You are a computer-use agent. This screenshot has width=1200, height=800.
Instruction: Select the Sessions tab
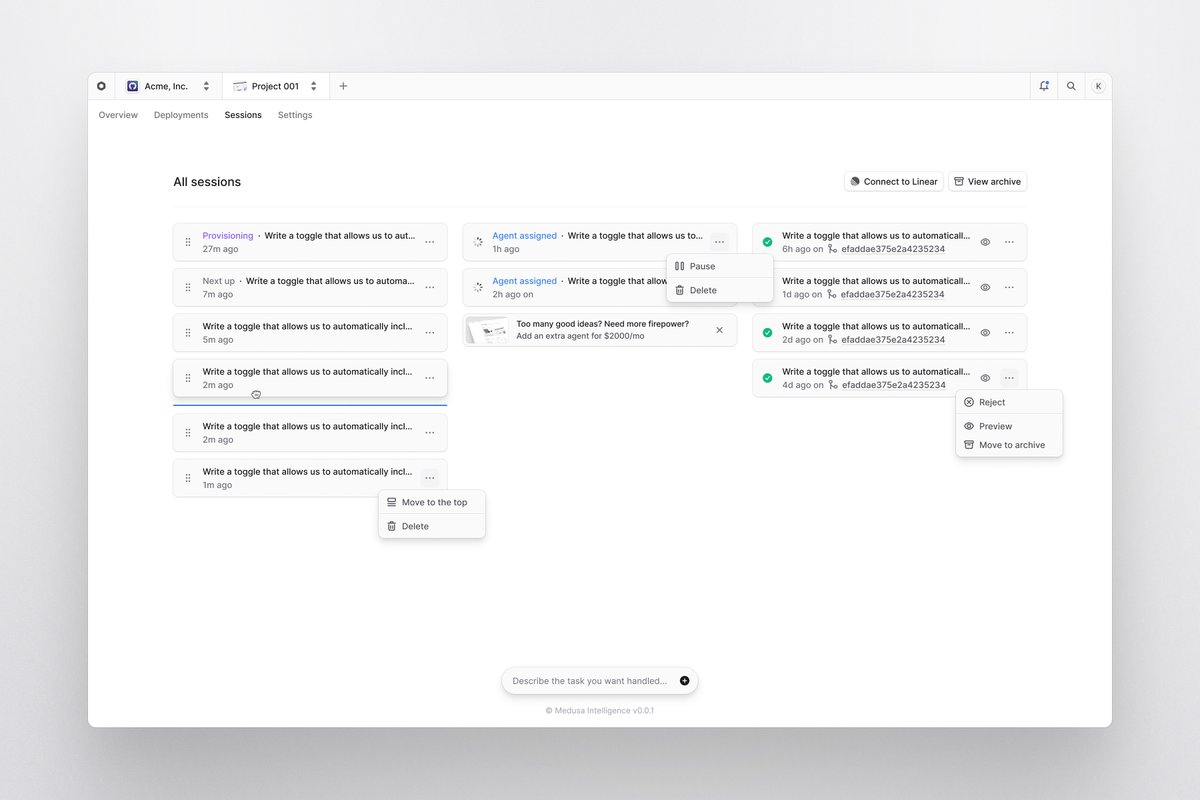click(243, 115)
